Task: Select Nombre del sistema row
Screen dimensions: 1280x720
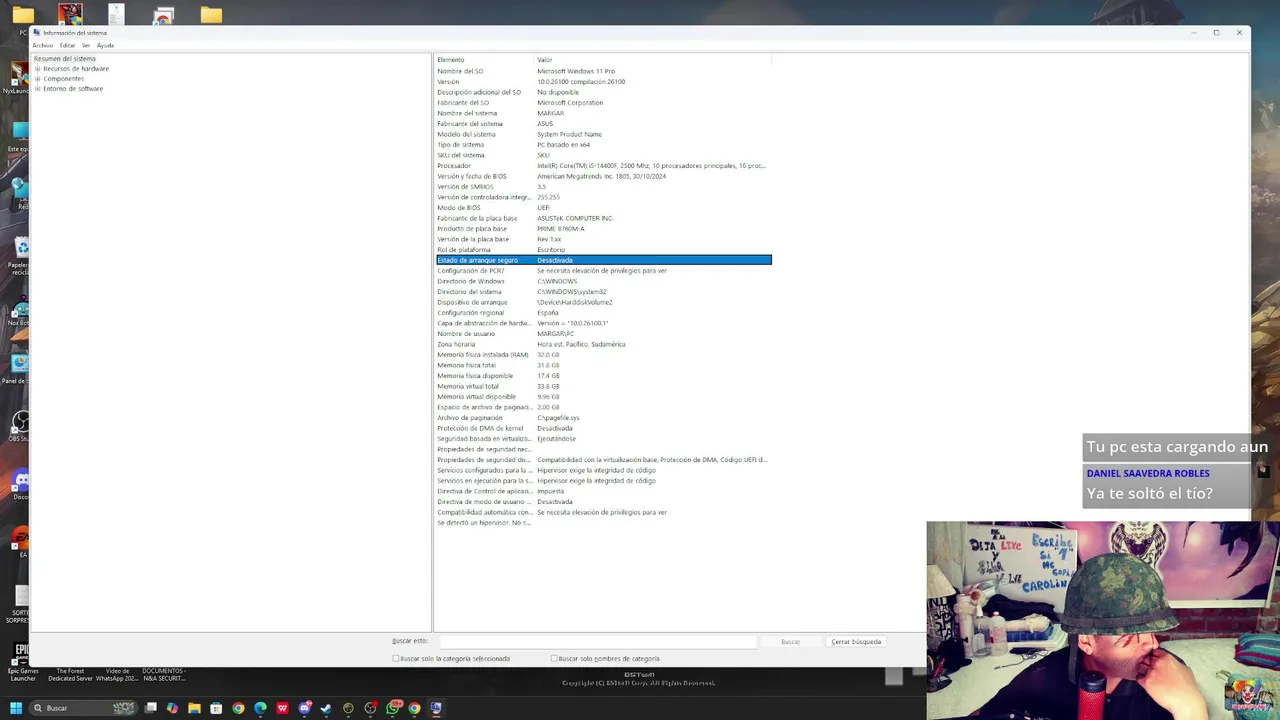Action: tap(604, 113)
